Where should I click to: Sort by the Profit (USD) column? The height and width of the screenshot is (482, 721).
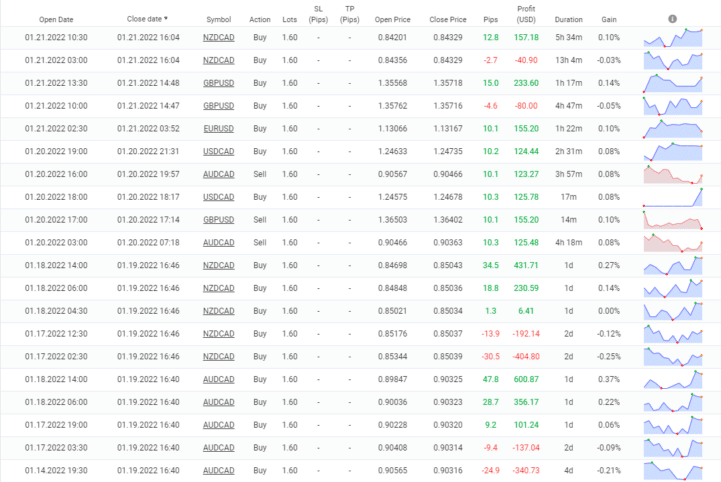pos(526,14)
